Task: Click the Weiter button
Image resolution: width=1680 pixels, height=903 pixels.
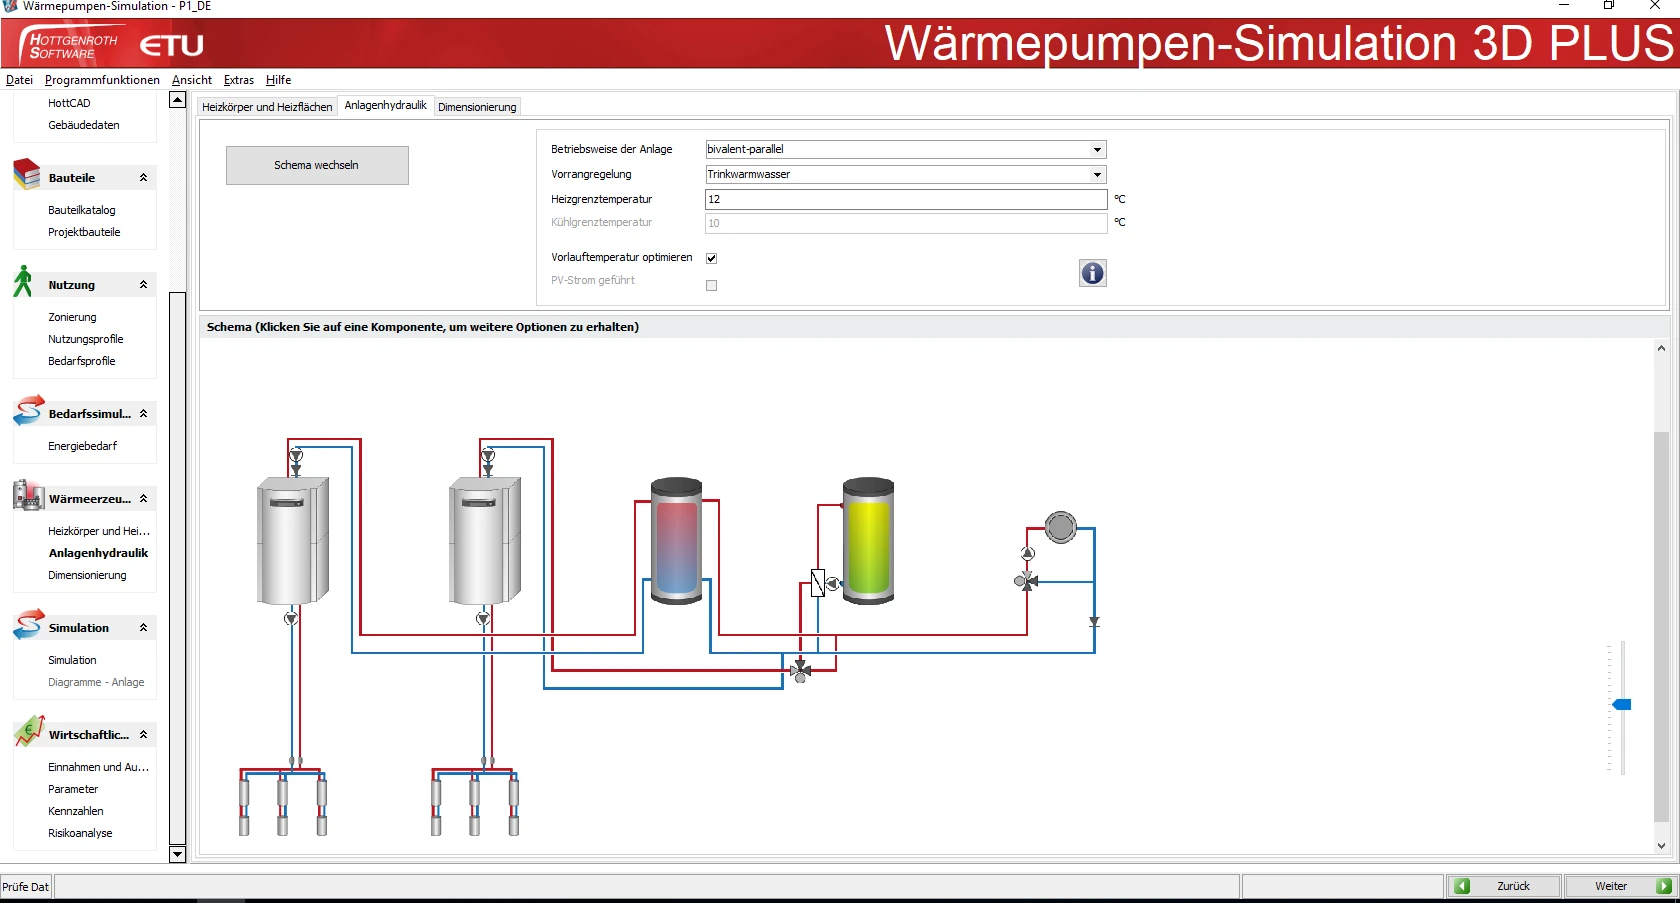Action: pos(1619,886)
